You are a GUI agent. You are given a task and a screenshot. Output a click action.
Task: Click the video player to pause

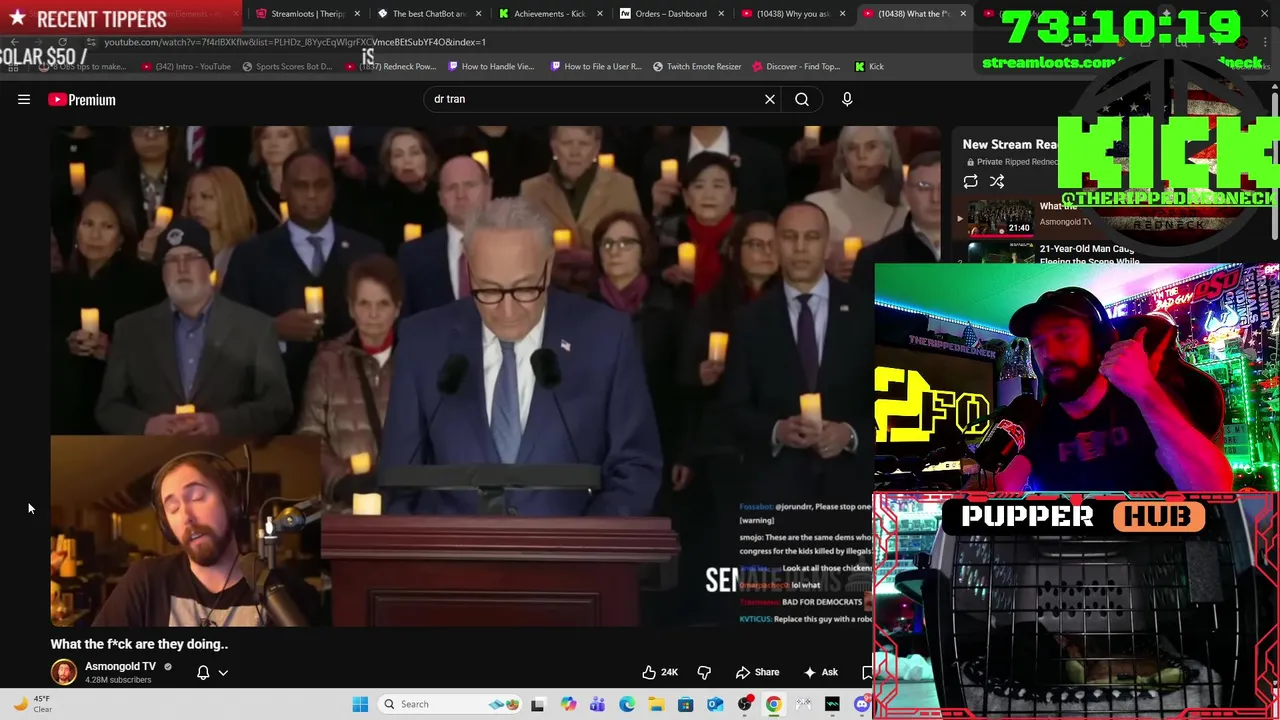pyautogui.click(x=495, y=376)
